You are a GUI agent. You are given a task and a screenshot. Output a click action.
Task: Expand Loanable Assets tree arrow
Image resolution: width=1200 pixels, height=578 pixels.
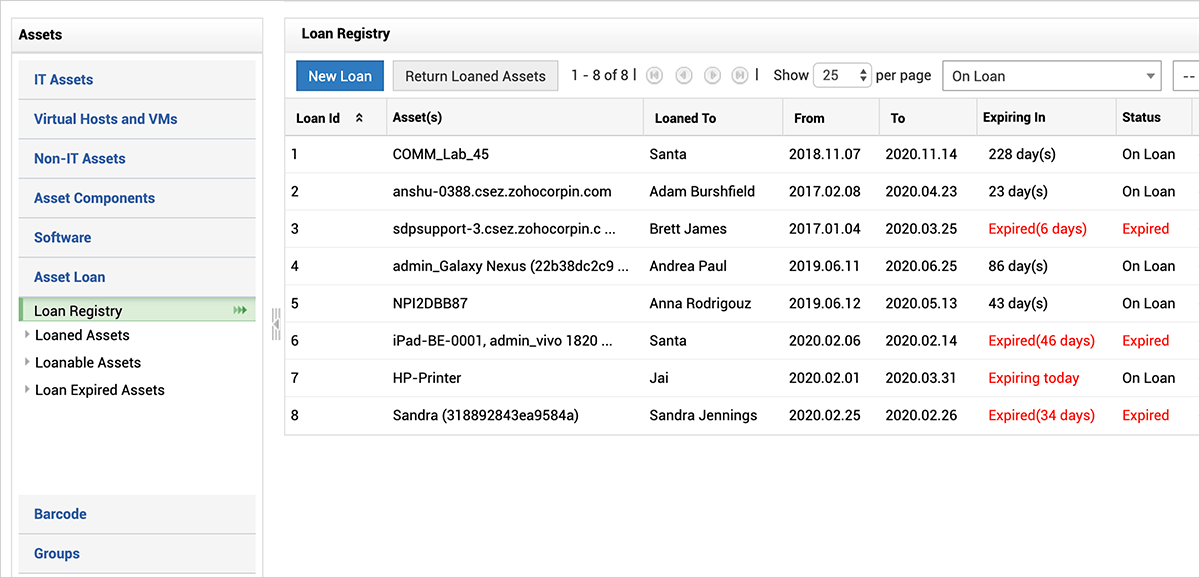[27, 362]
